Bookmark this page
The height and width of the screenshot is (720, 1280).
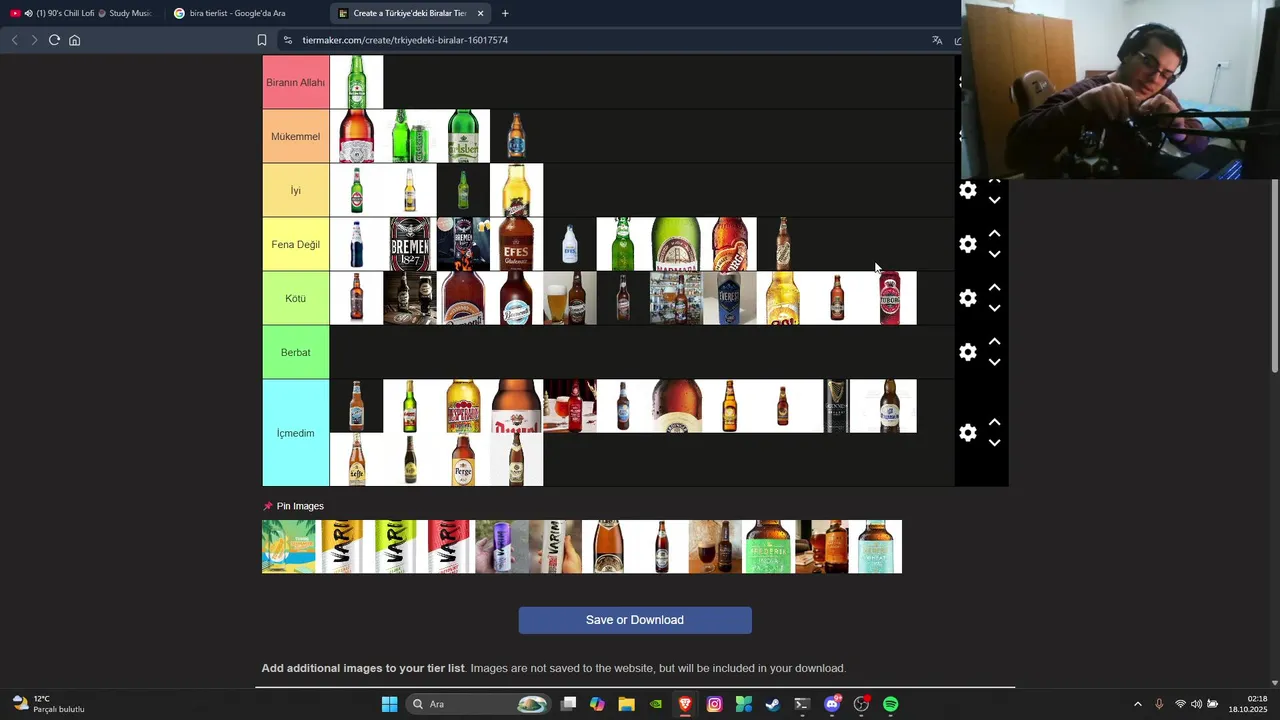click(262, 40)
